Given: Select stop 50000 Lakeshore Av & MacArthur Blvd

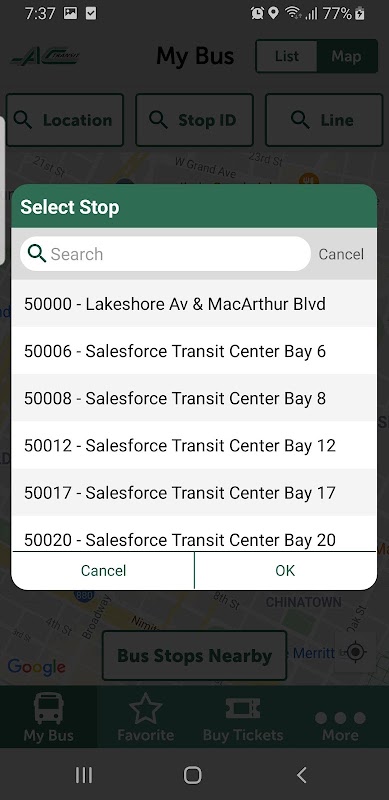Looking at the screenshot, I should pyautogui.click(x=194, y=304).
